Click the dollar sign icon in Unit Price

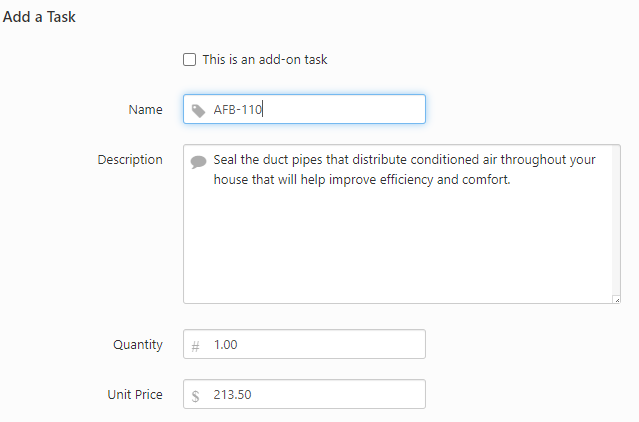point(196,396)
